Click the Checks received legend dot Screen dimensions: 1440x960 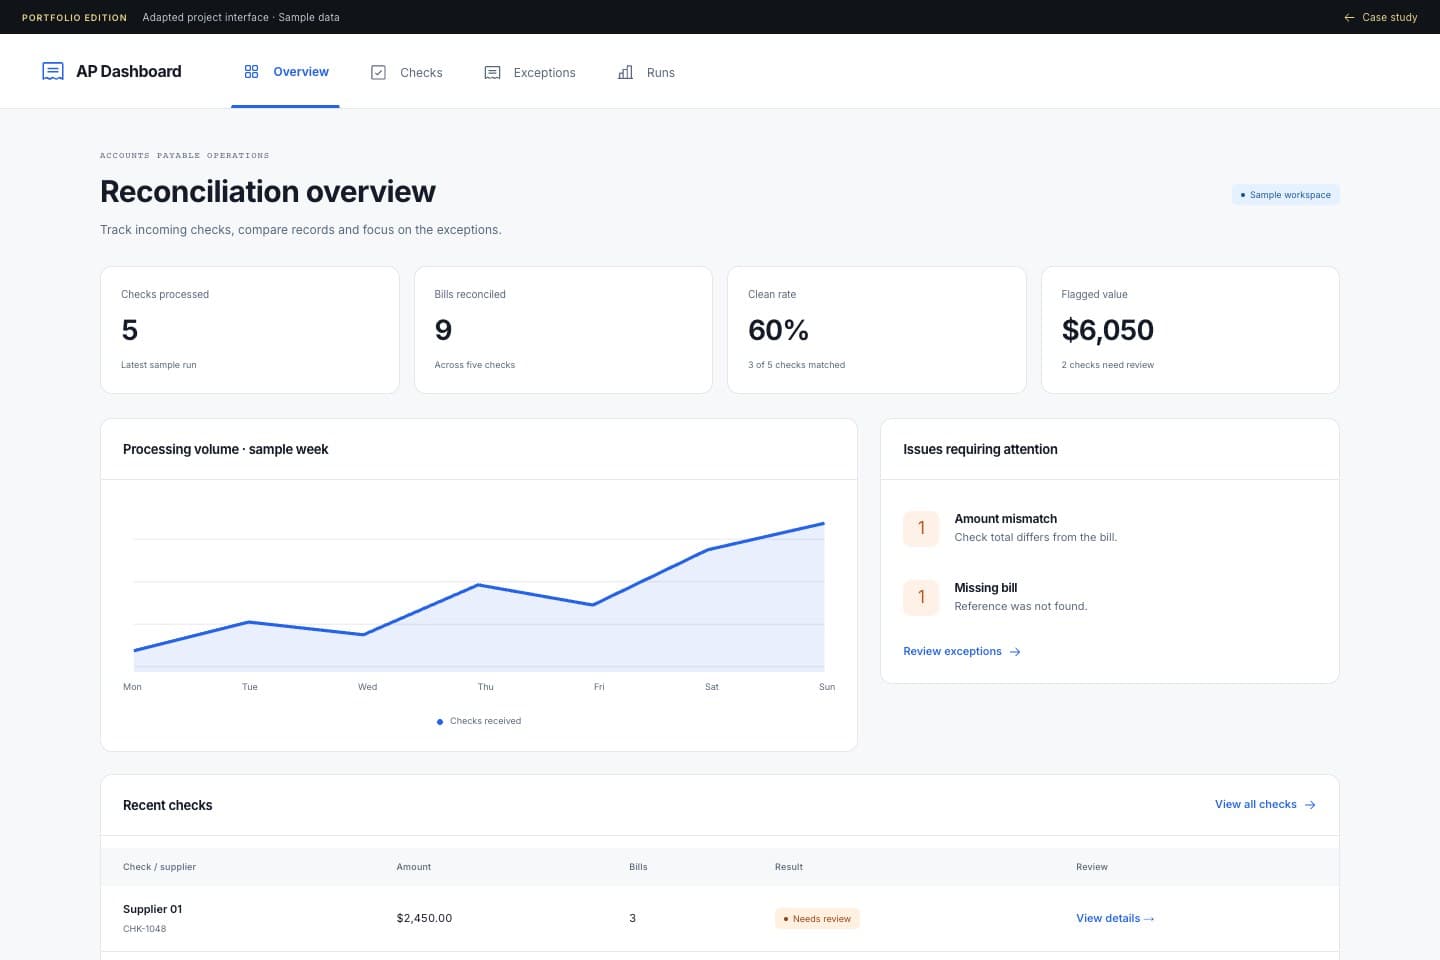coord(440,721)
